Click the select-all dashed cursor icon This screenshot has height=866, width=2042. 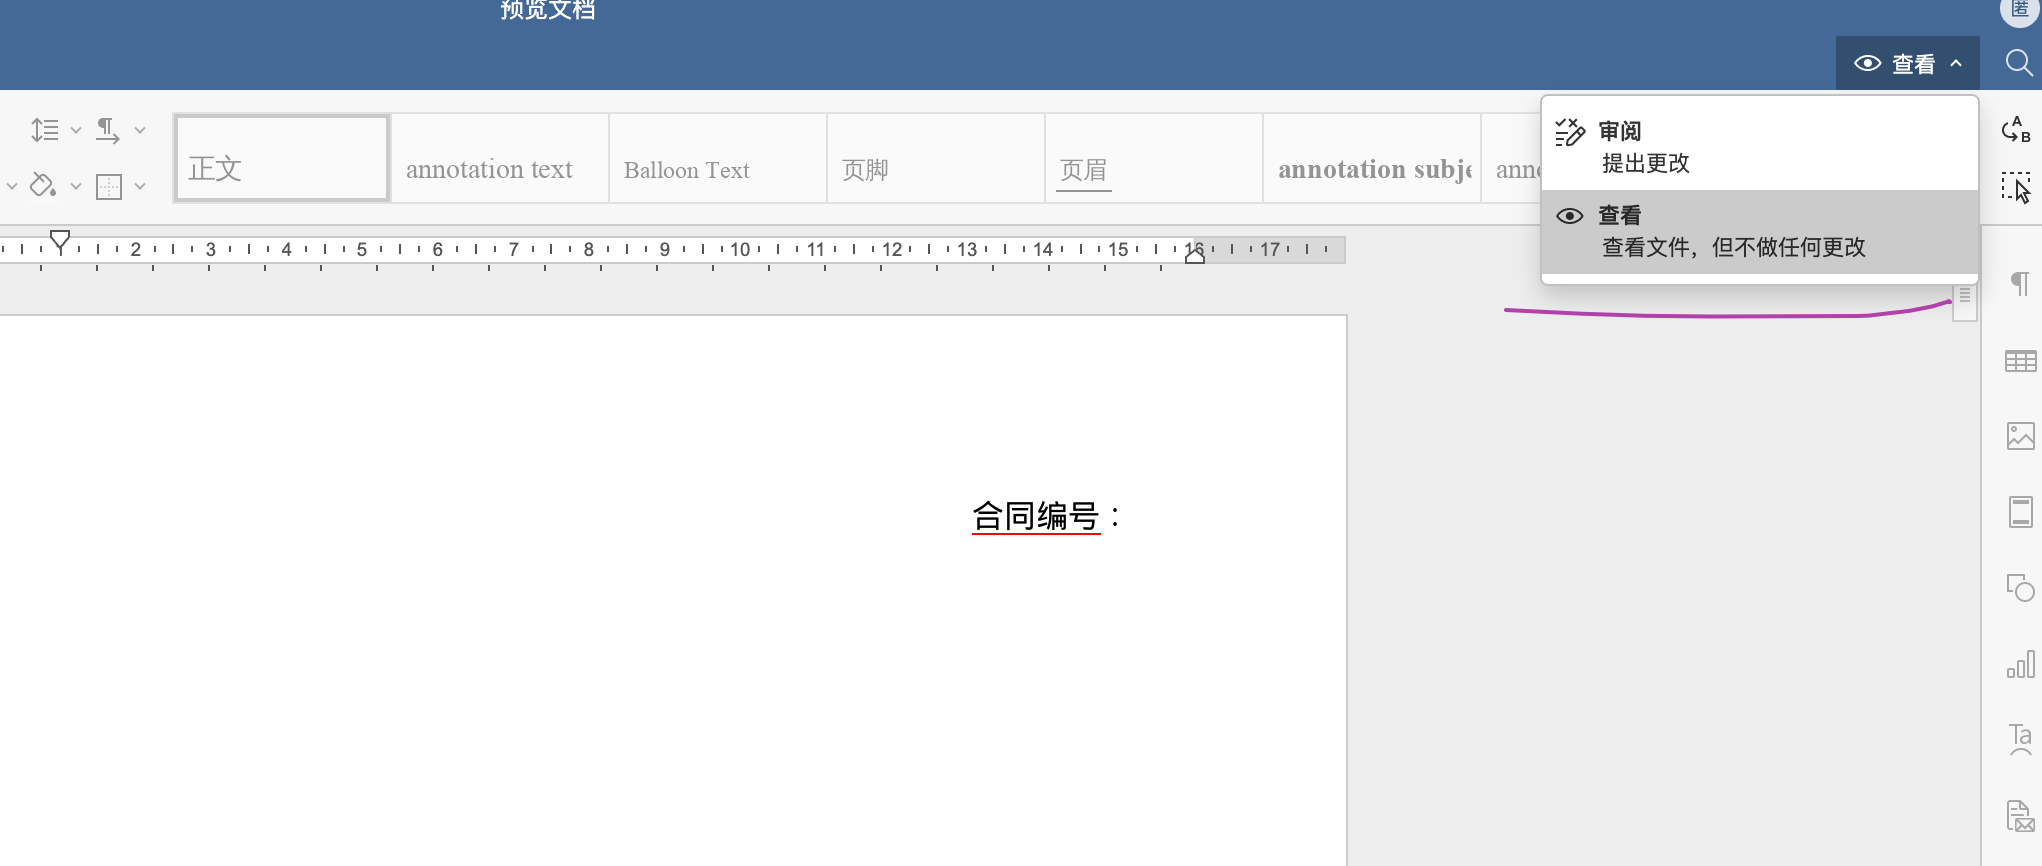pyautogui.click(x=2015, y=187)
